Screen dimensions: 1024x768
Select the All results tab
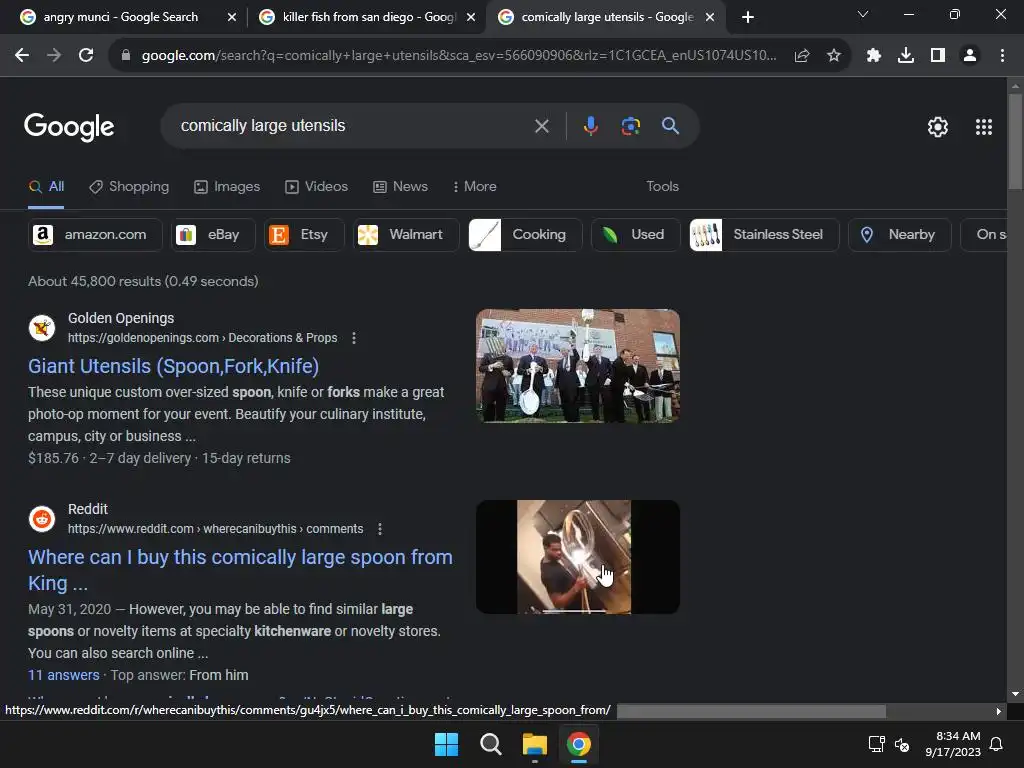pyautogui.click(x=46, y=187)
